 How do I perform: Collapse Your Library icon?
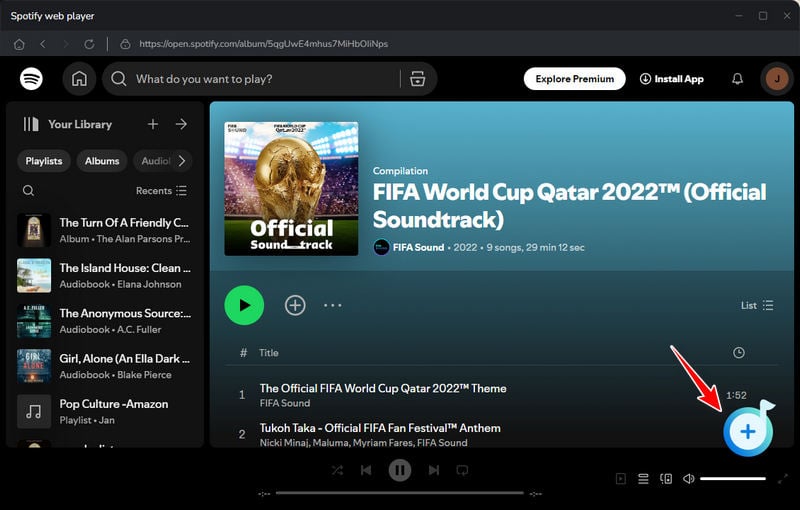31,124
